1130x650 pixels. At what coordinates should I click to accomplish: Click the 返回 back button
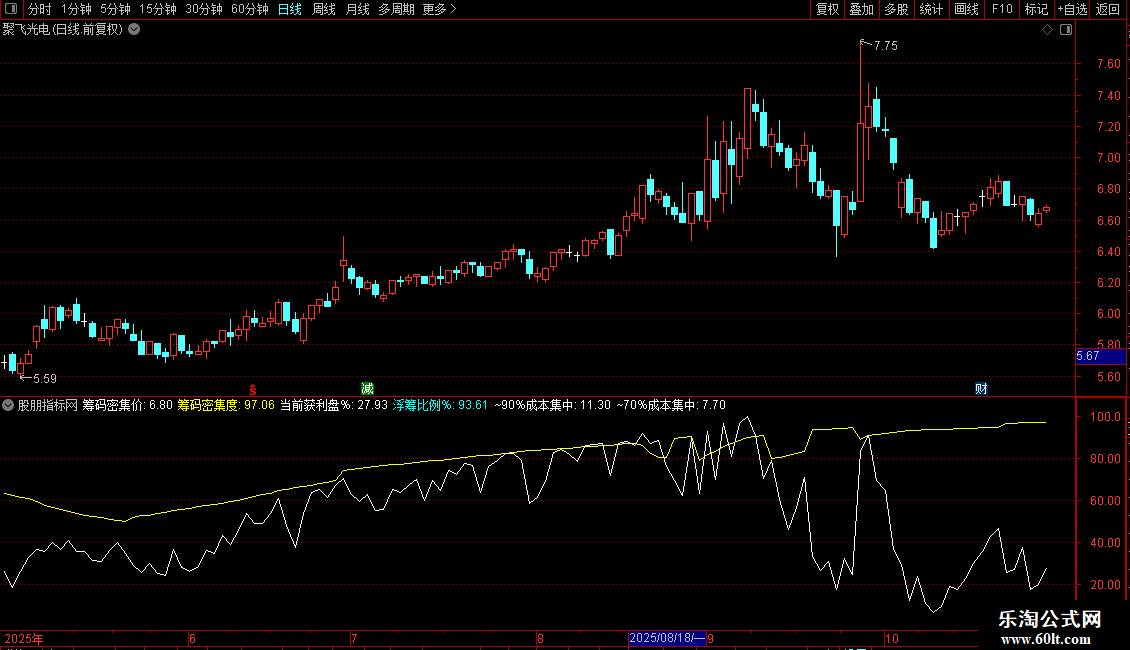[x=1108, y=9]
